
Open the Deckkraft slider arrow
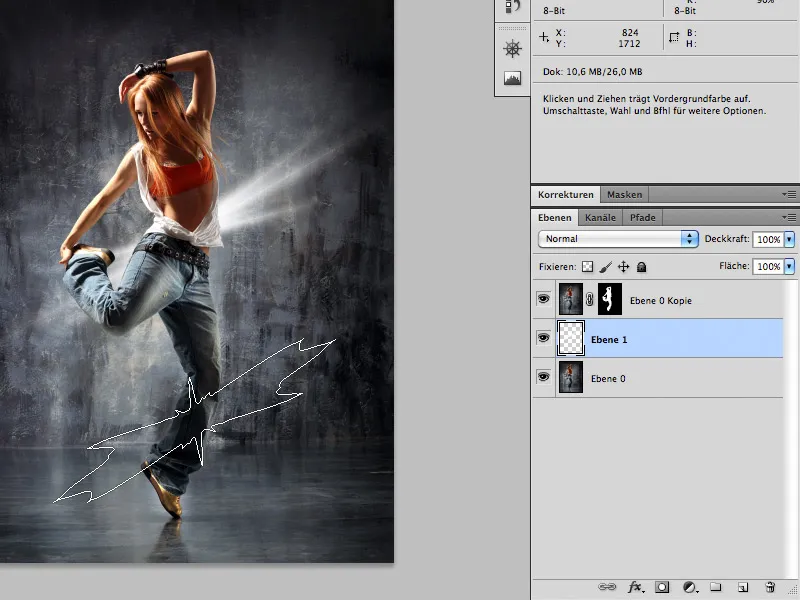click(789, 239)
